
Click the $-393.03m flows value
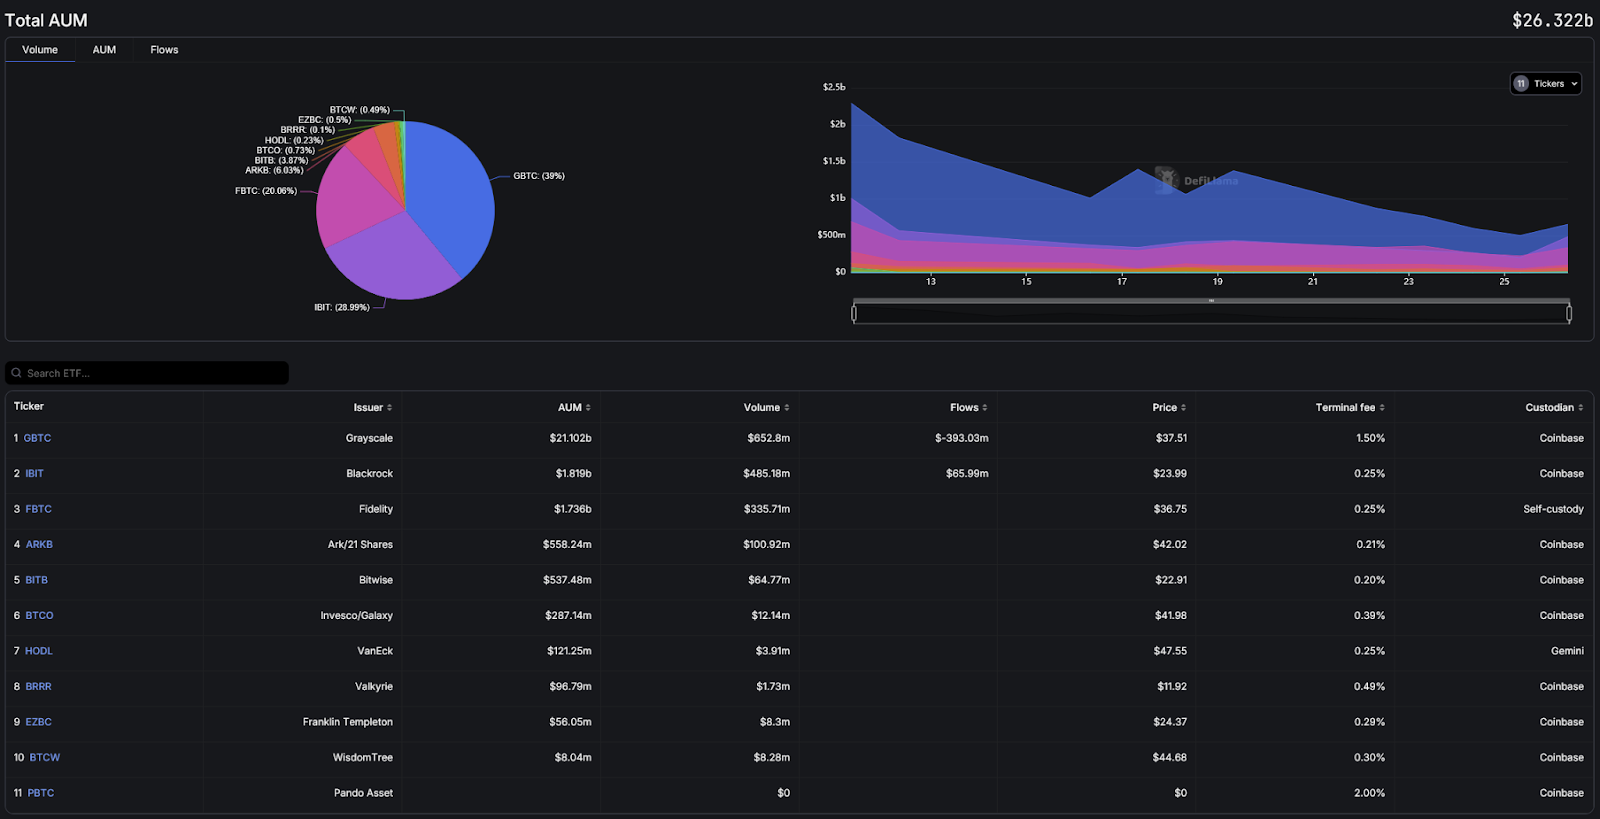pyautogui.click(x=962, y=438)
